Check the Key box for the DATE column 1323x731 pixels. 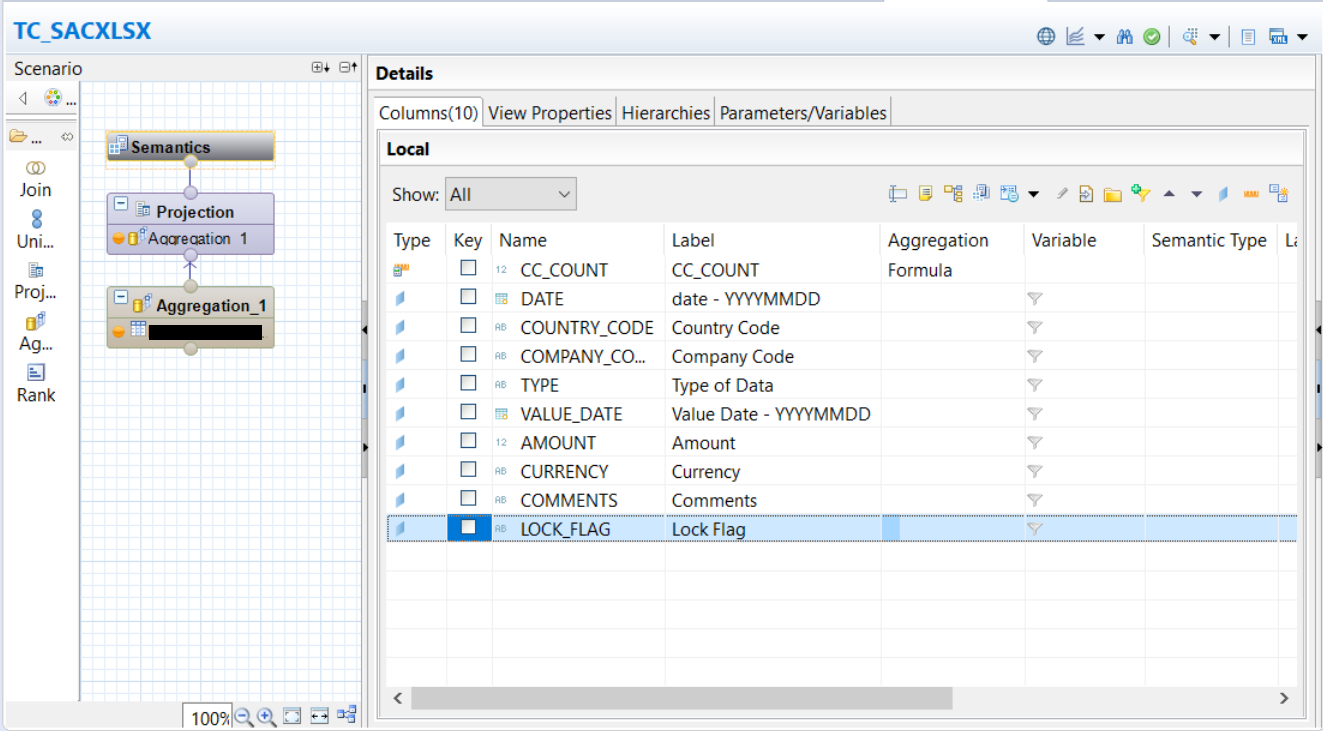coord(467,298)
